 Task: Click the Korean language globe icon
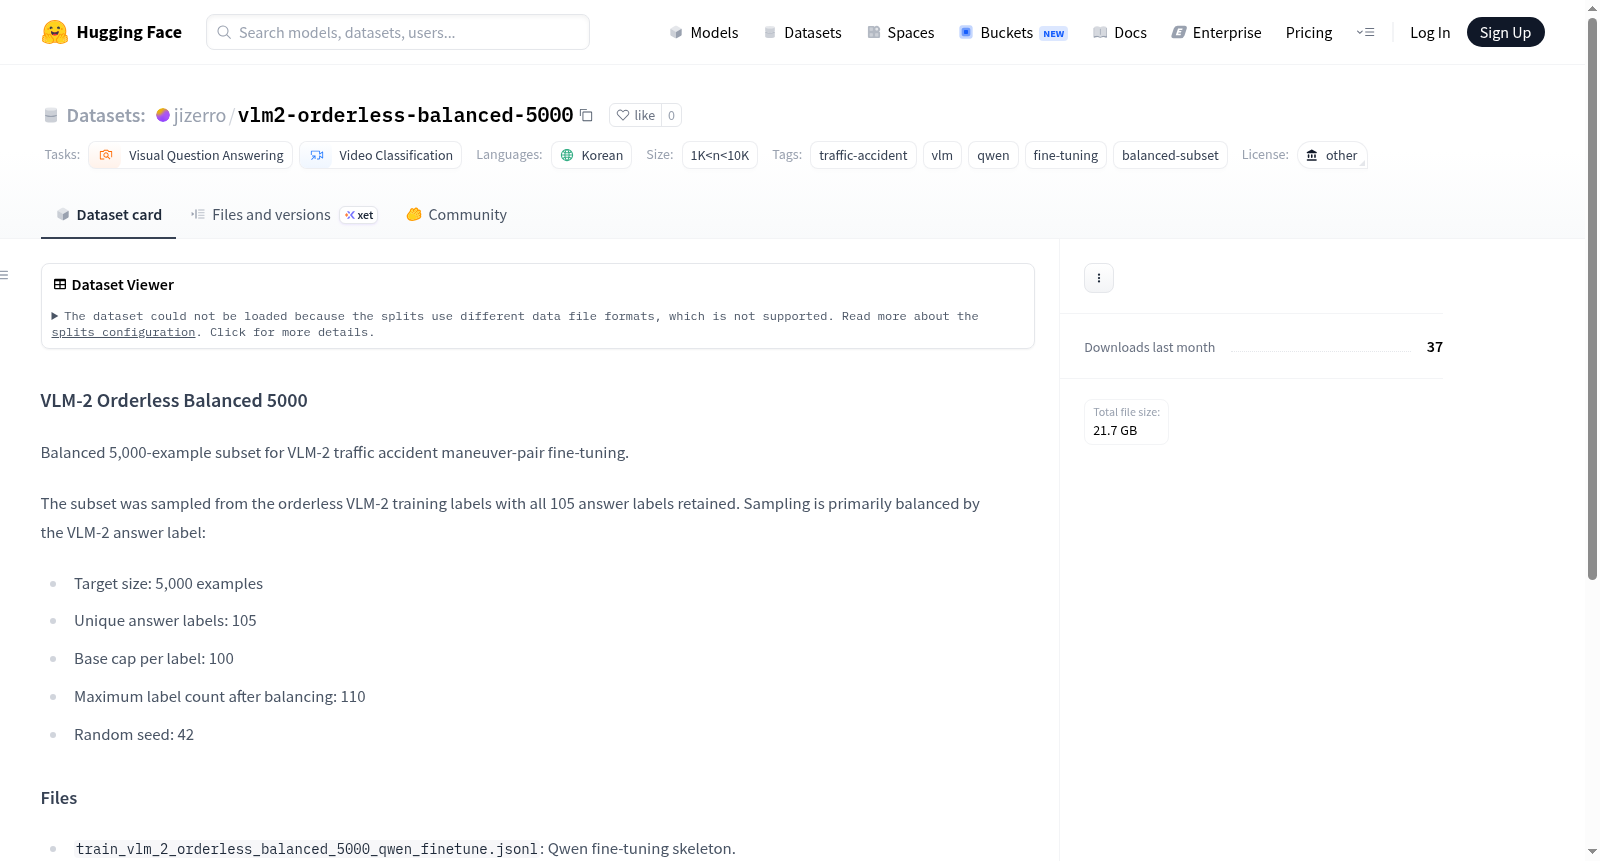point(567,155)
